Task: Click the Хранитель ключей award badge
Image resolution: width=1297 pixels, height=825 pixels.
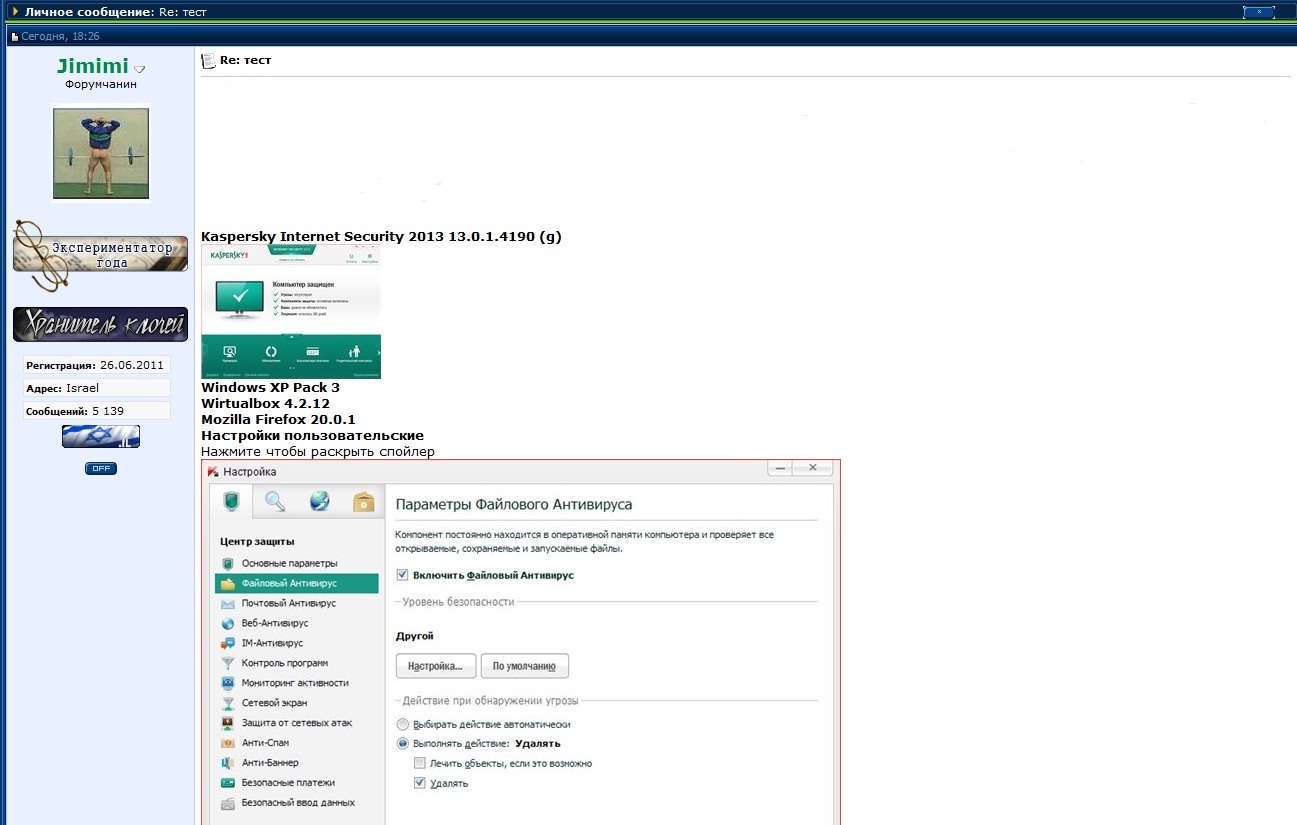Action: coord(100,324)
